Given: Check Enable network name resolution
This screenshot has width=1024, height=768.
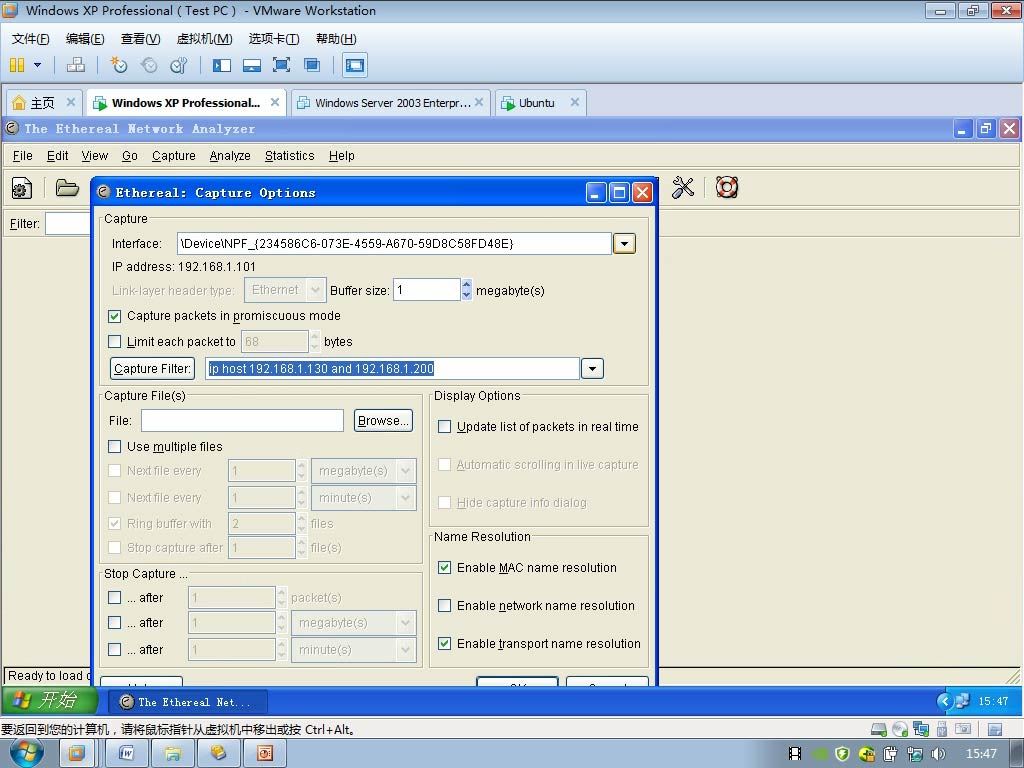Looking at the screenshot, I should 445,605.
